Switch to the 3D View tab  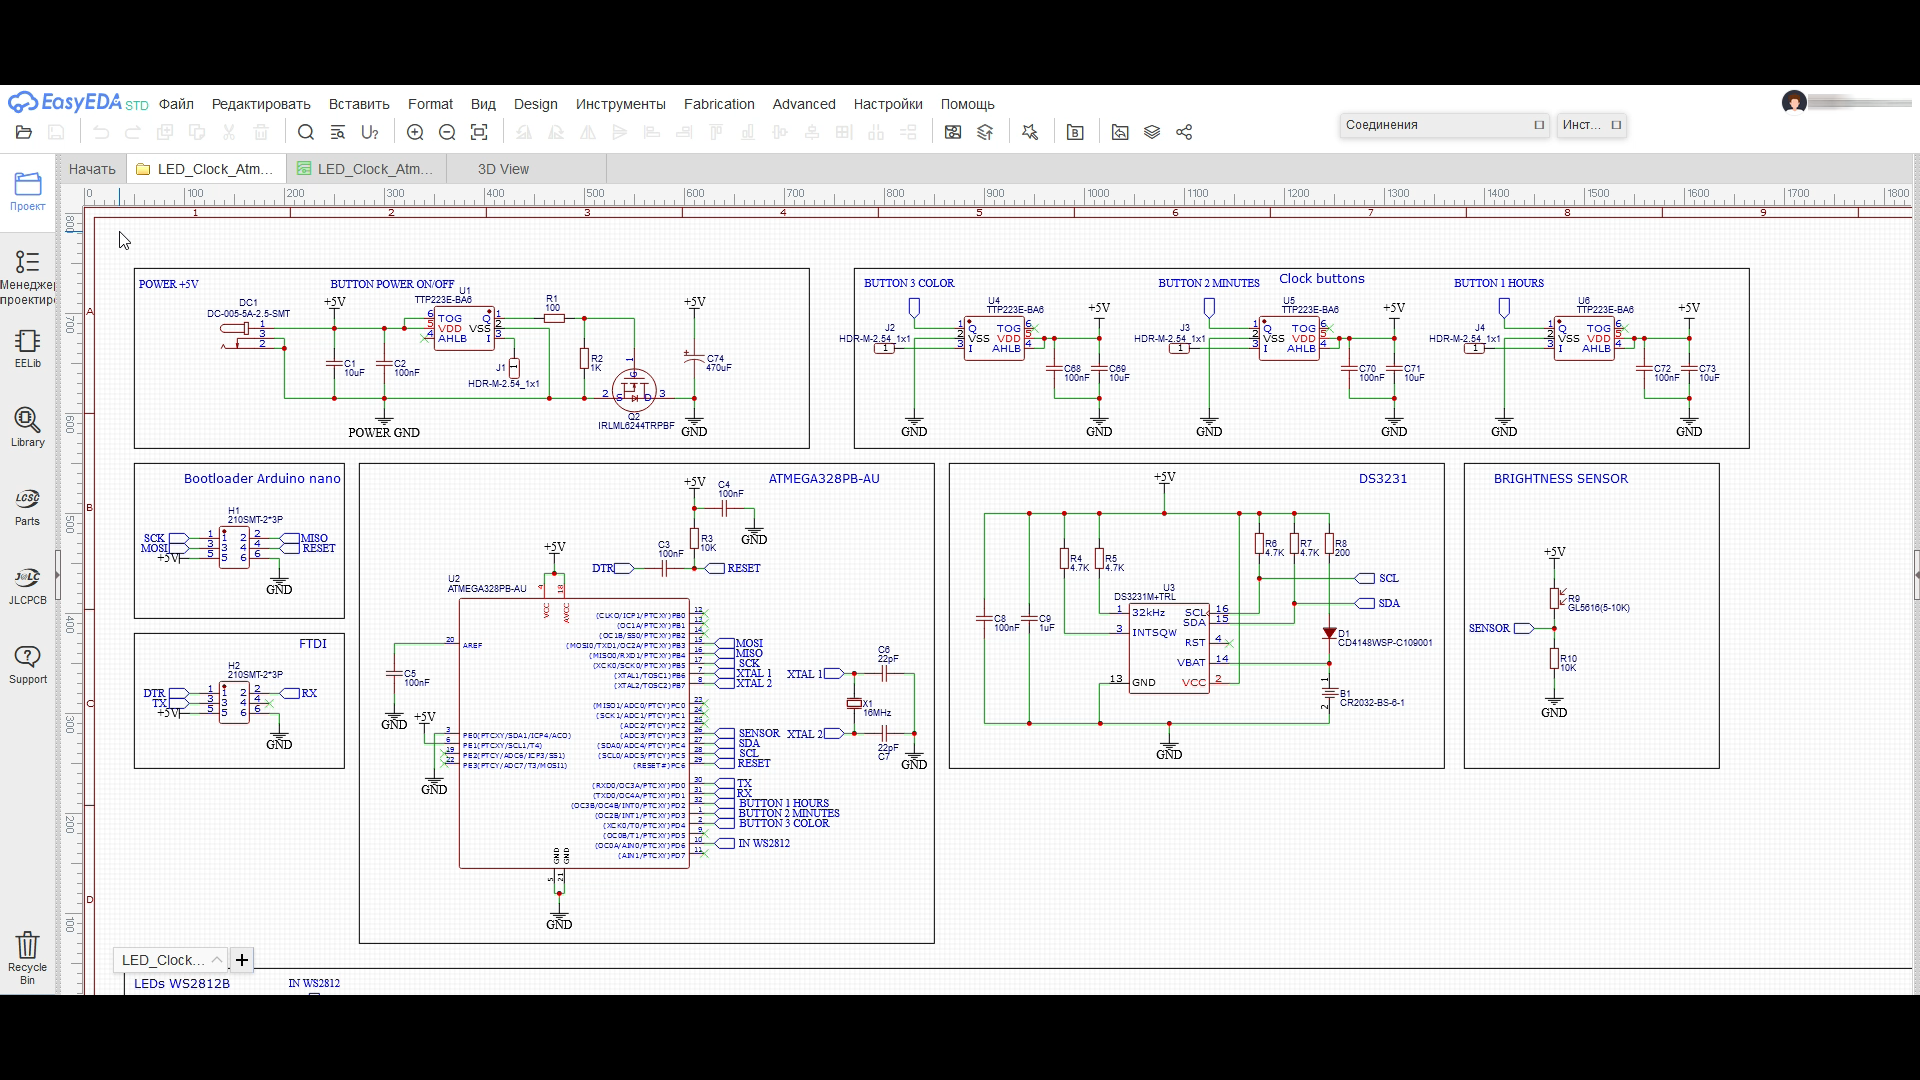tap(503, 169)
